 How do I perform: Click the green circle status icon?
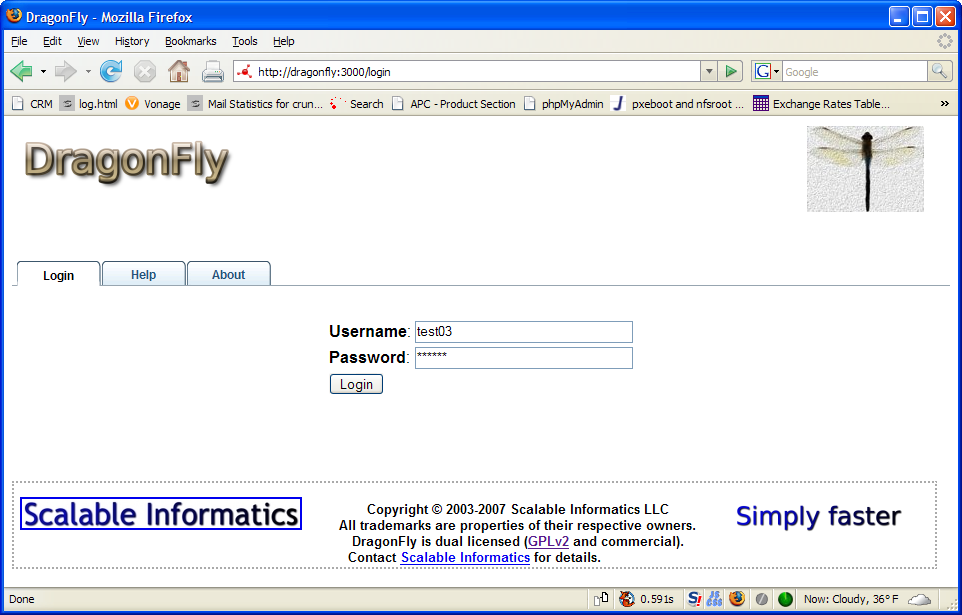785,599
